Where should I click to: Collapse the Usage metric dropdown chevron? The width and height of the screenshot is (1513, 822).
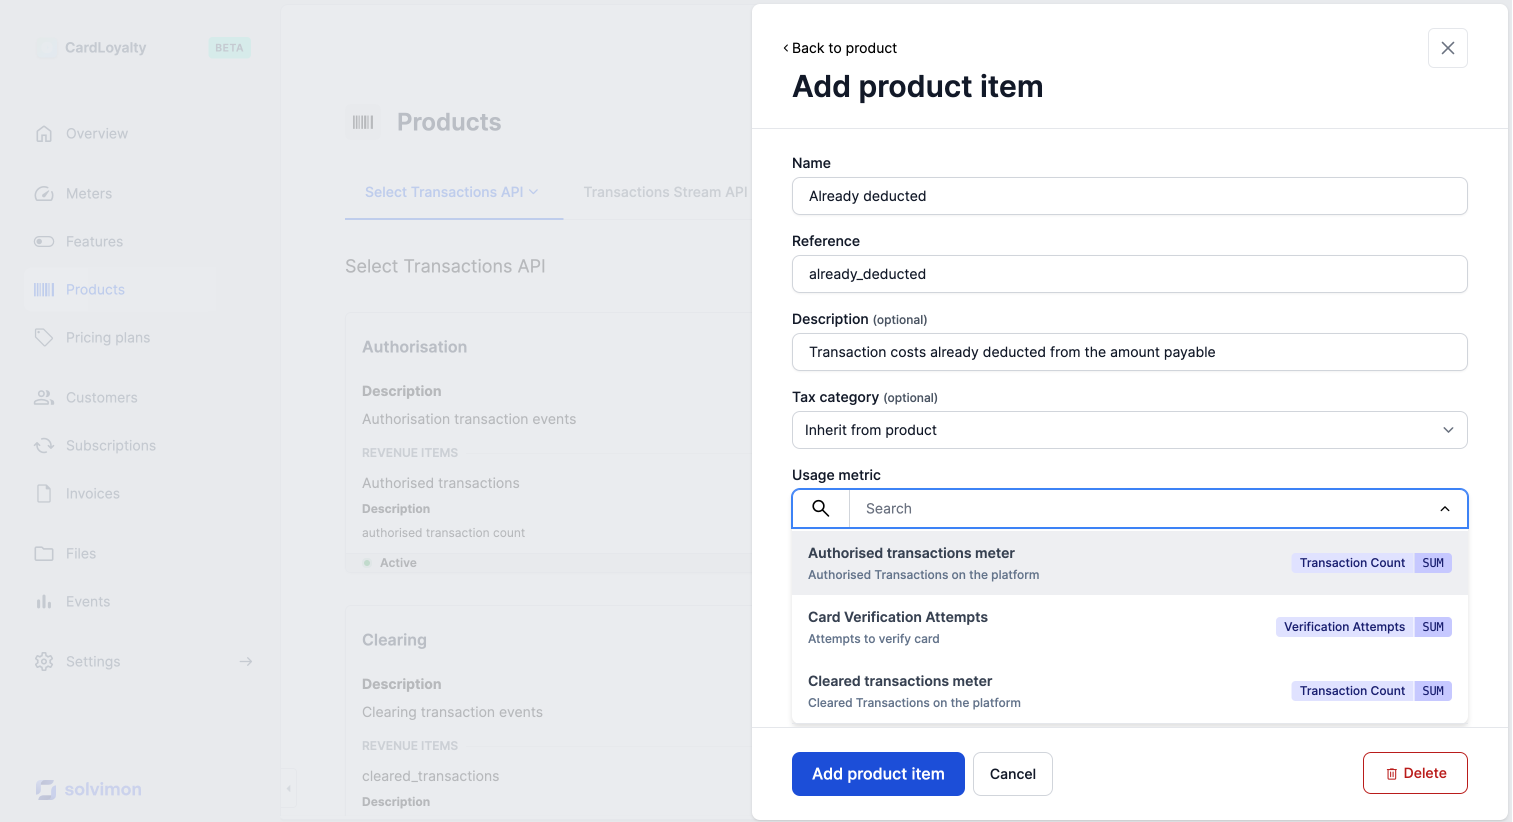click(x=1445, y=509)
